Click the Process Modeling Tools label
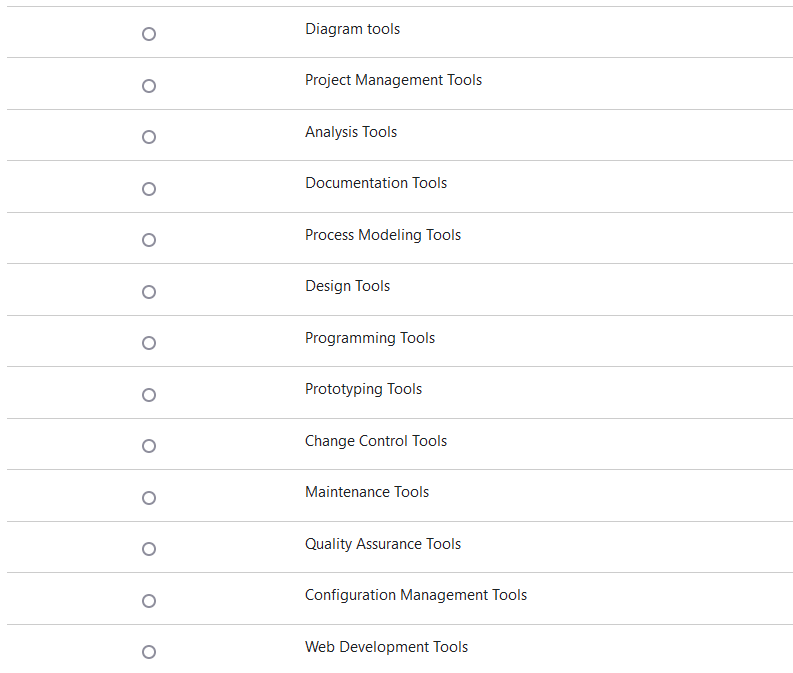Image resolution: width=793 pixels, height=673 pixels. tap(383, 235)
